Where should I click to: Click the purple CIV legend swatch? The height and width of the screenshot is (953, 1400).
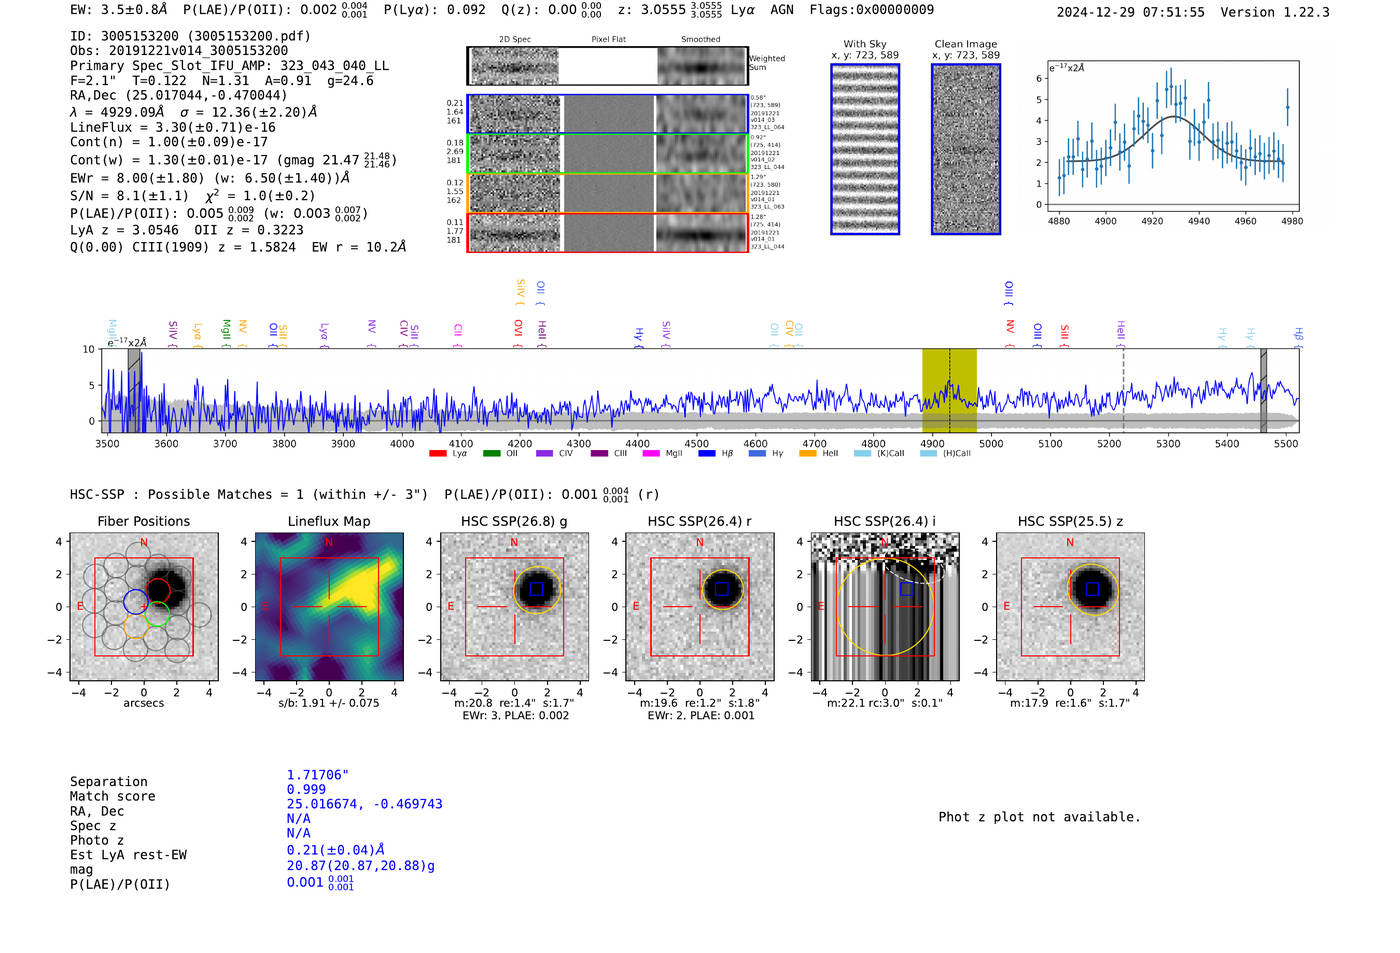544,453
